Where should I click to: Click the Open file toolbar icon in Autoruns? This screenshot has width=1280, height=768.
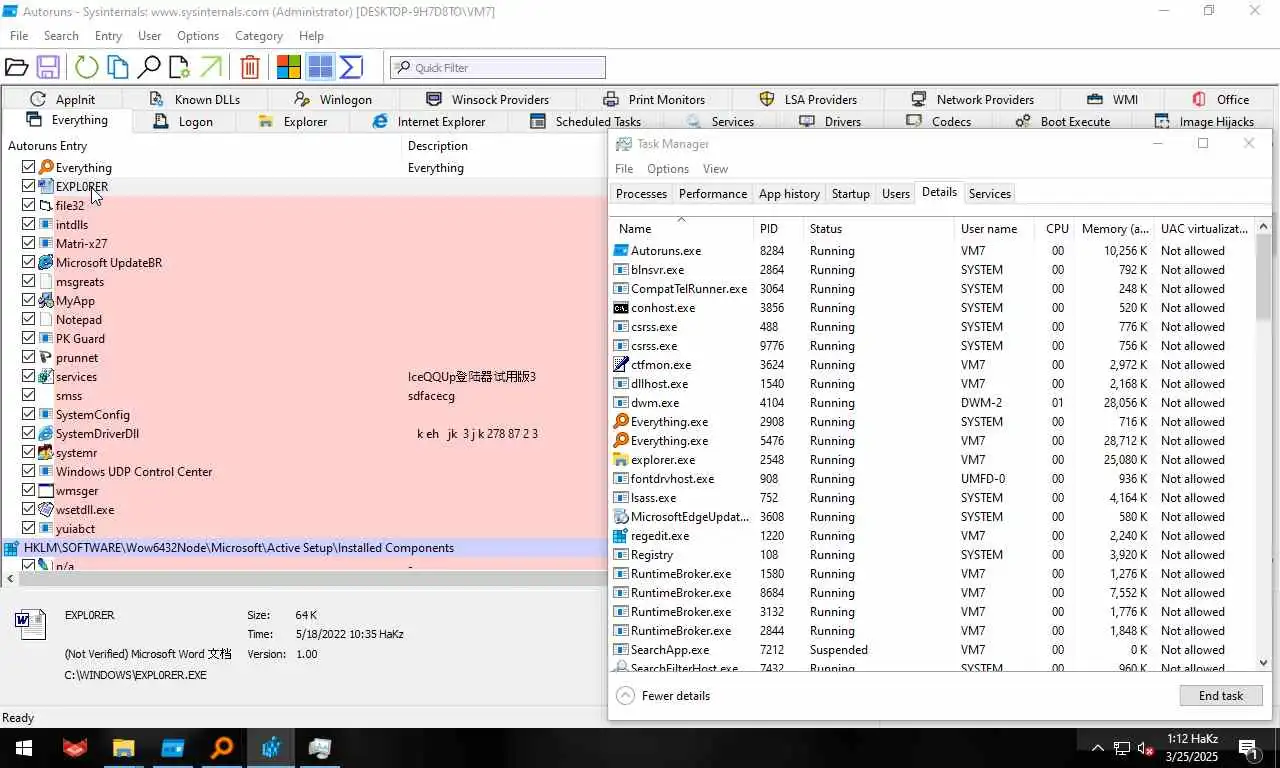16,67
